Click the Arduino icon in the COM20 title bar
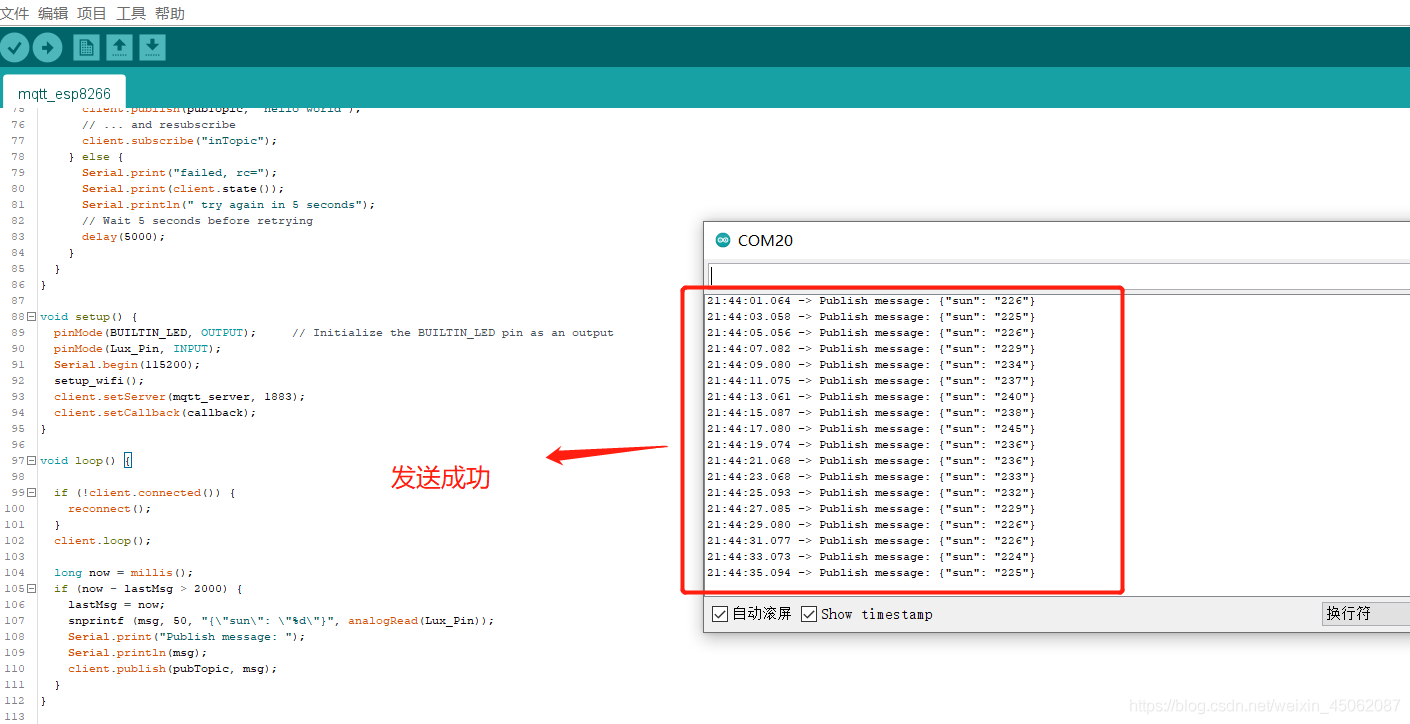Screen dimensions: 1410x724 click(x=723, y=240)
